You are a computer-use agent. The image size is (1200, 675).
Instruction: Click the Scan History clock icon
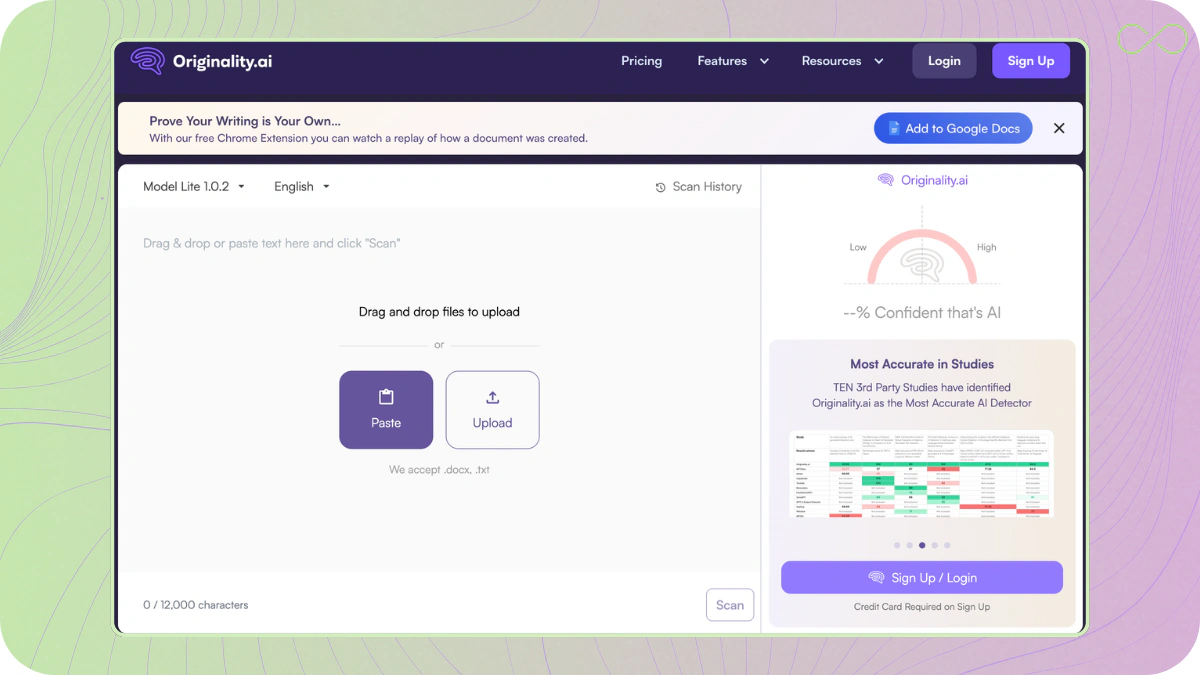tap(660, 187)
